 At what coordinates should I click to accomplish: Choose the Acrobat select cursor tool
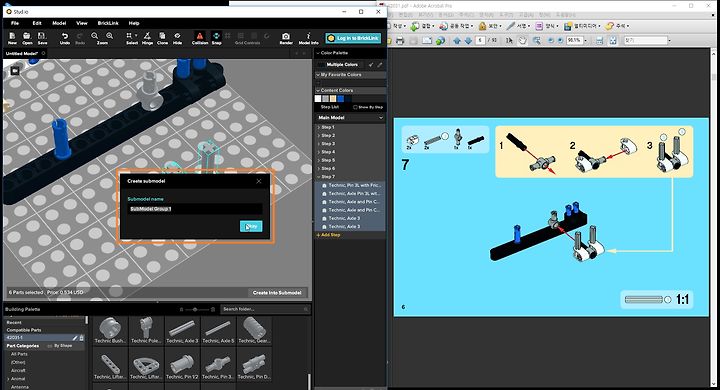(509, 40)
